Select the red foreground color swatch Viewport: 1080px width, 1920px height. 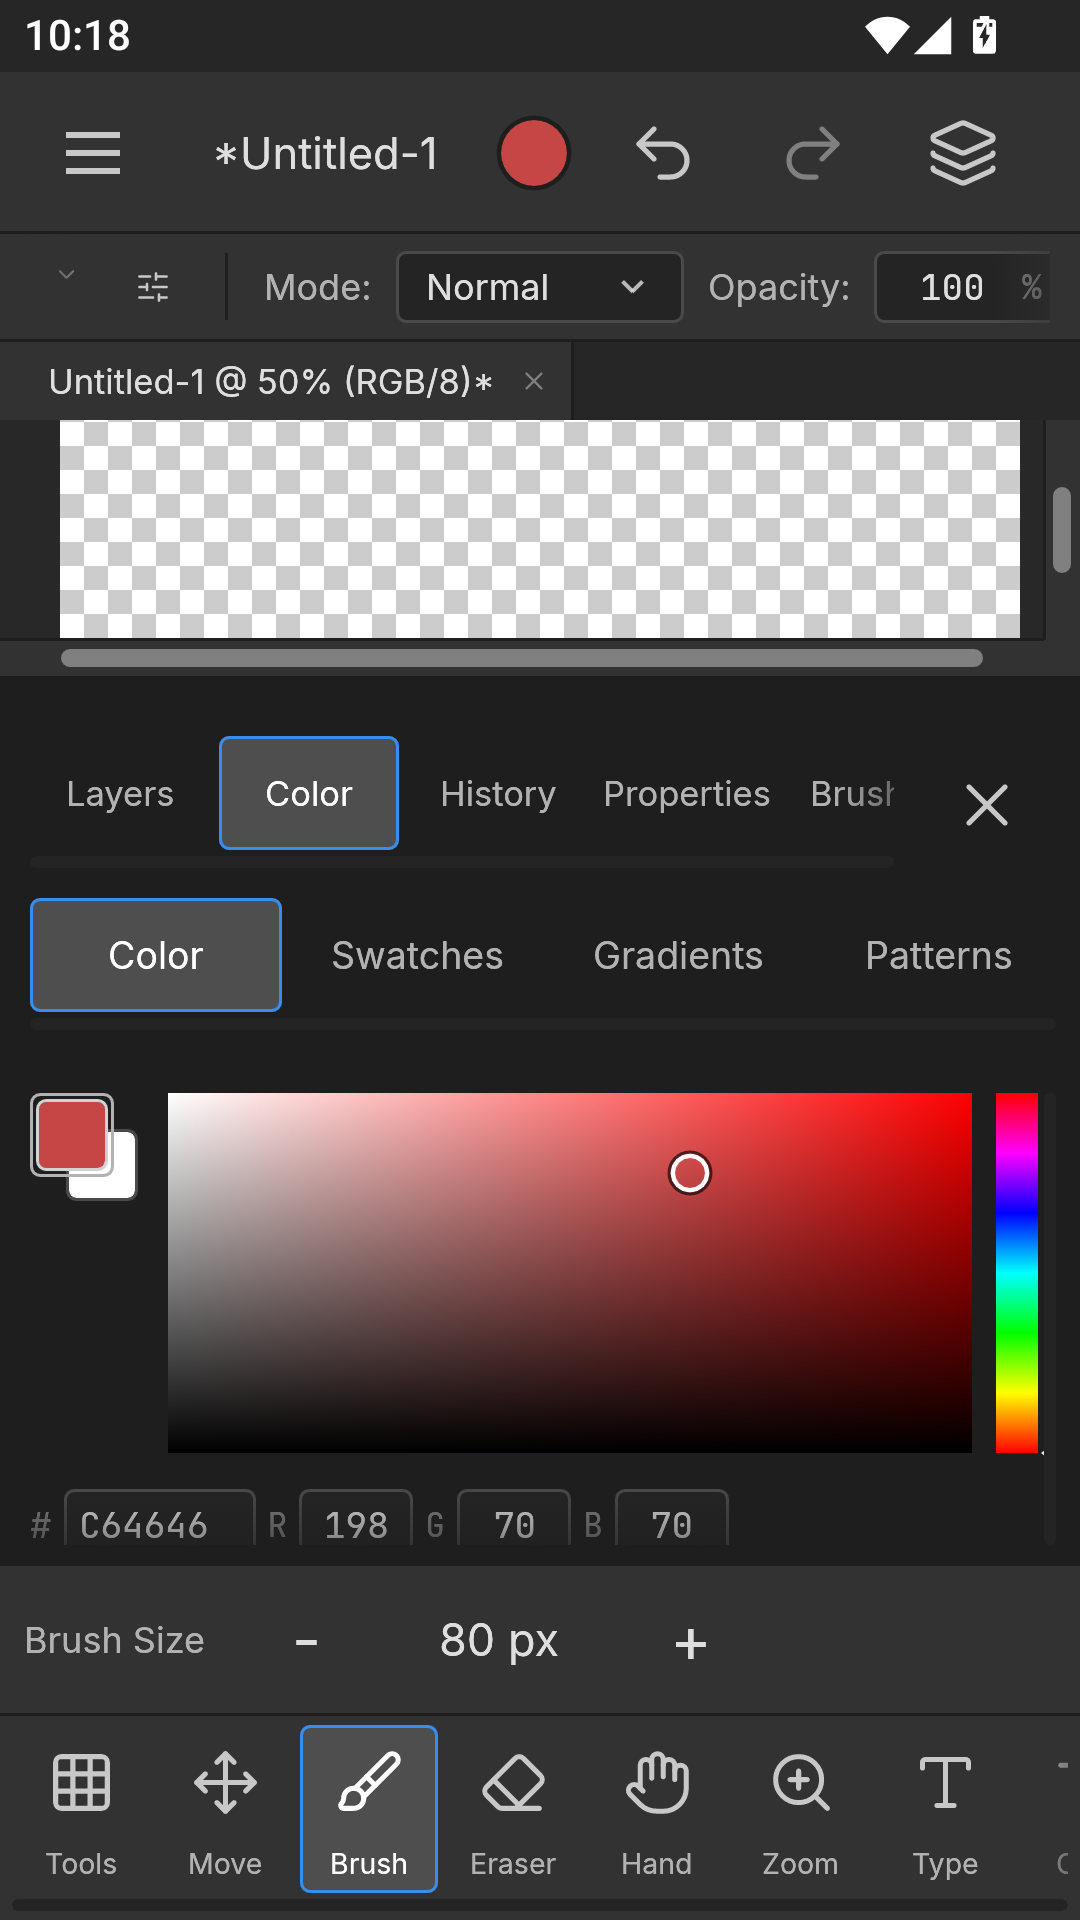pos(71,1134)
